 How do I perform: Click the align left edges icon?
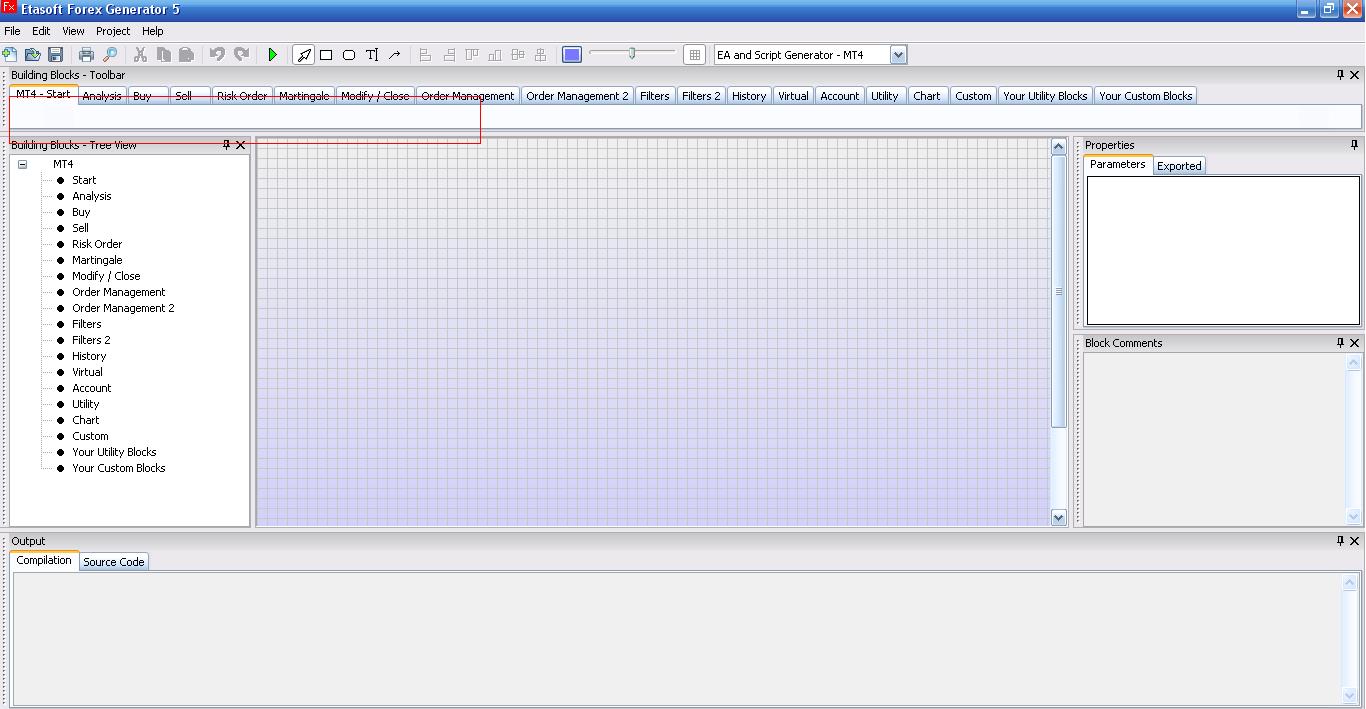[425, 55]
